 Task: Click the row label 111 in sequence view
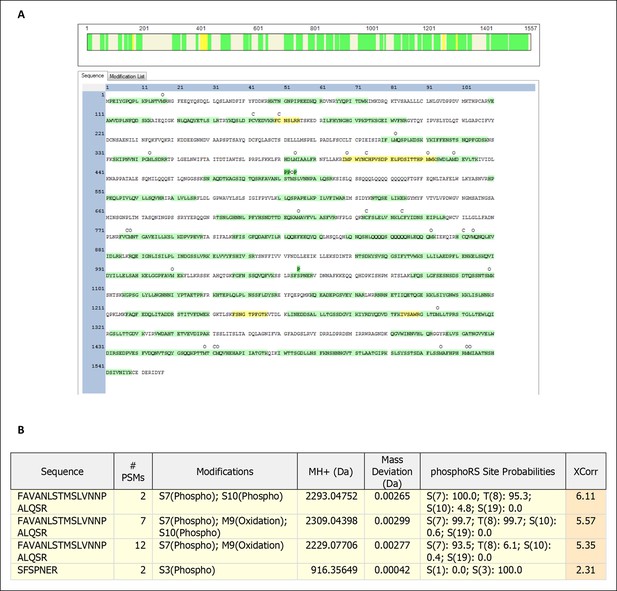(x=99, y=114)
